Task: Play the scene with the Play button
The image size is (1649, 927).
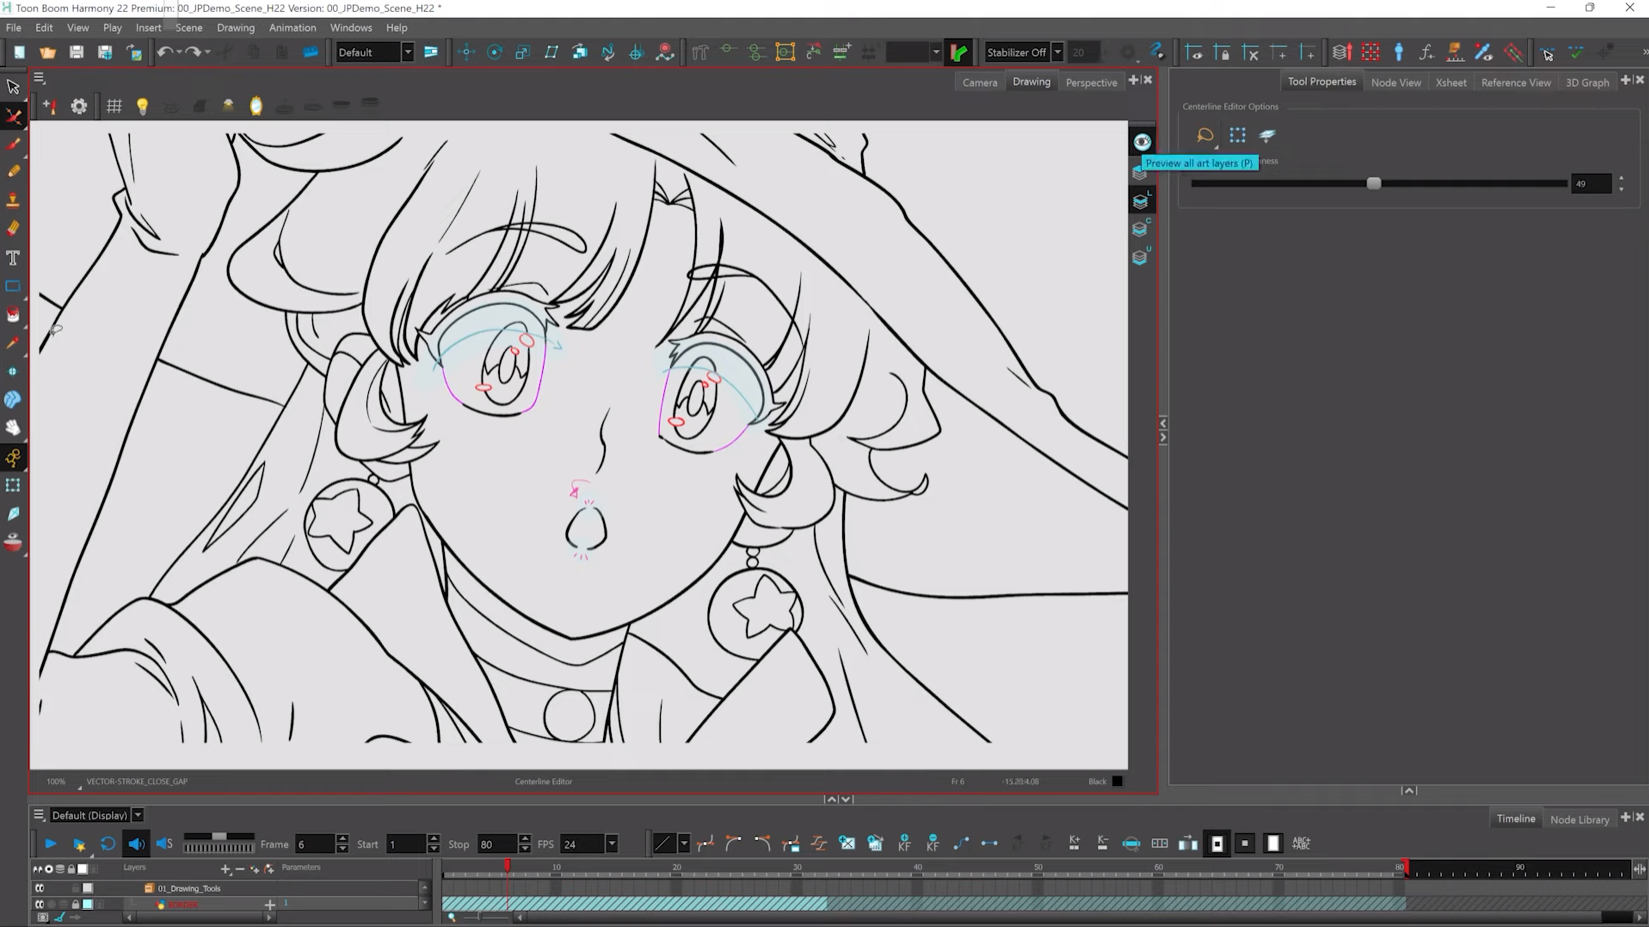Action: (x=50, y=844)
